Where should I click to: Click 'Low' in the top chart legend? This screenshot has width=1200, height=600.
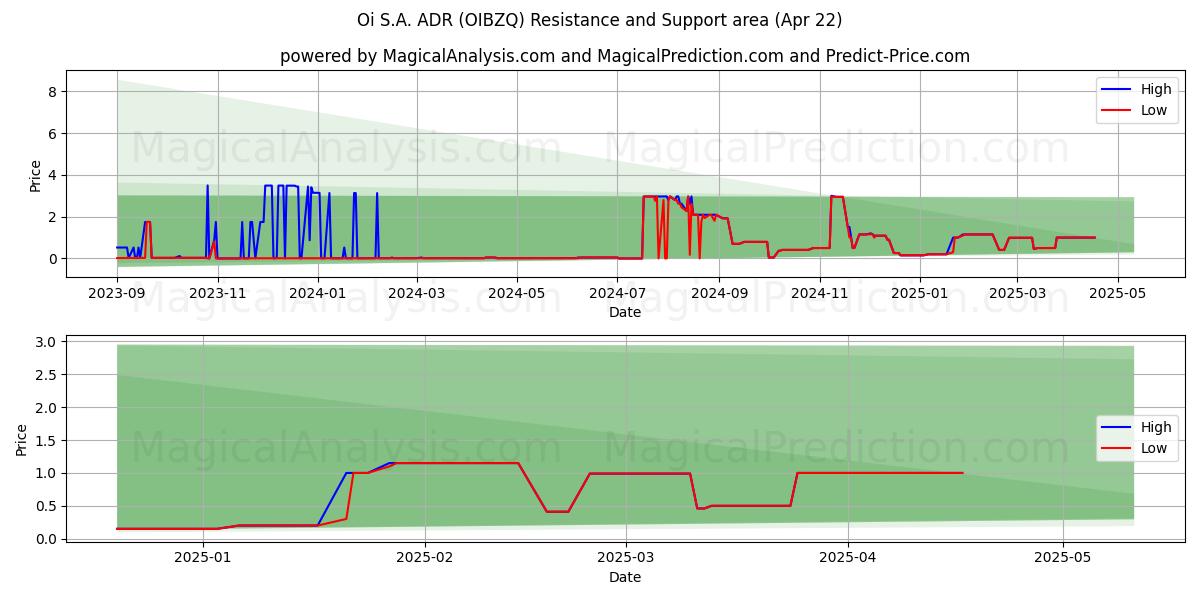coord(1154,110)
